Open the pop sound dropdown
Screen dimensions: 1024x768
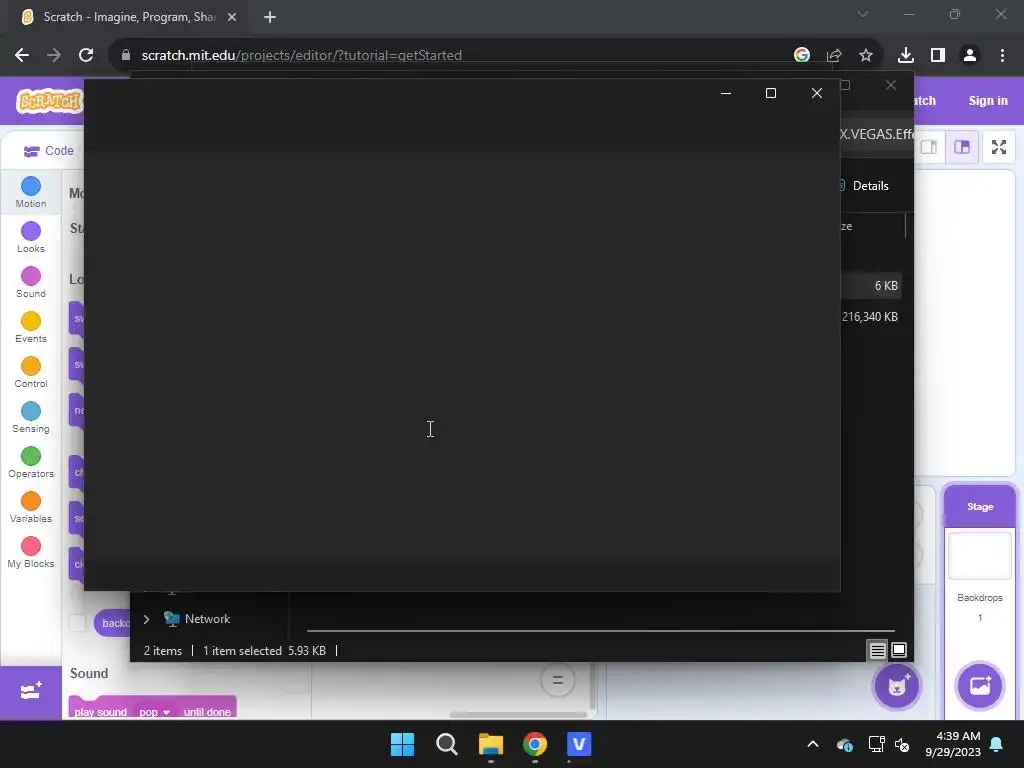(155, 712)
